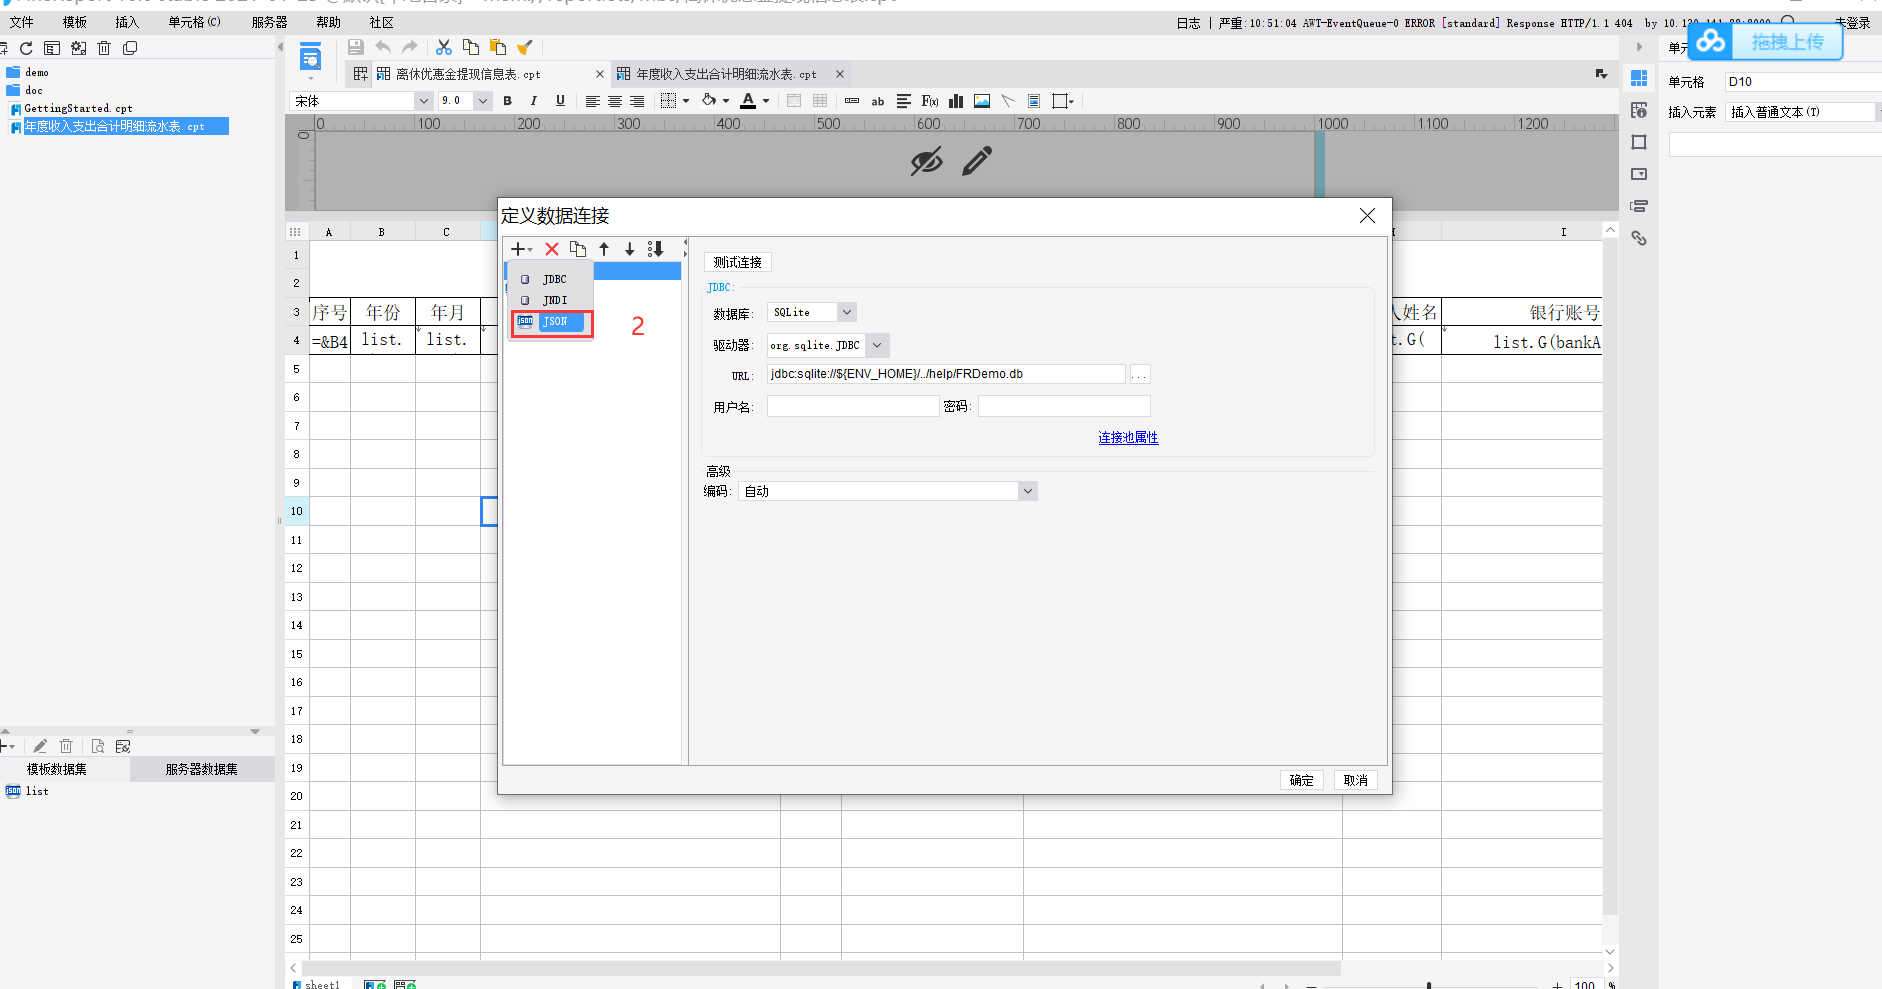Viewport: 1882px width, 989px height.
Task: Click the URL browse ellipsis button
Action: (1139, 375)
